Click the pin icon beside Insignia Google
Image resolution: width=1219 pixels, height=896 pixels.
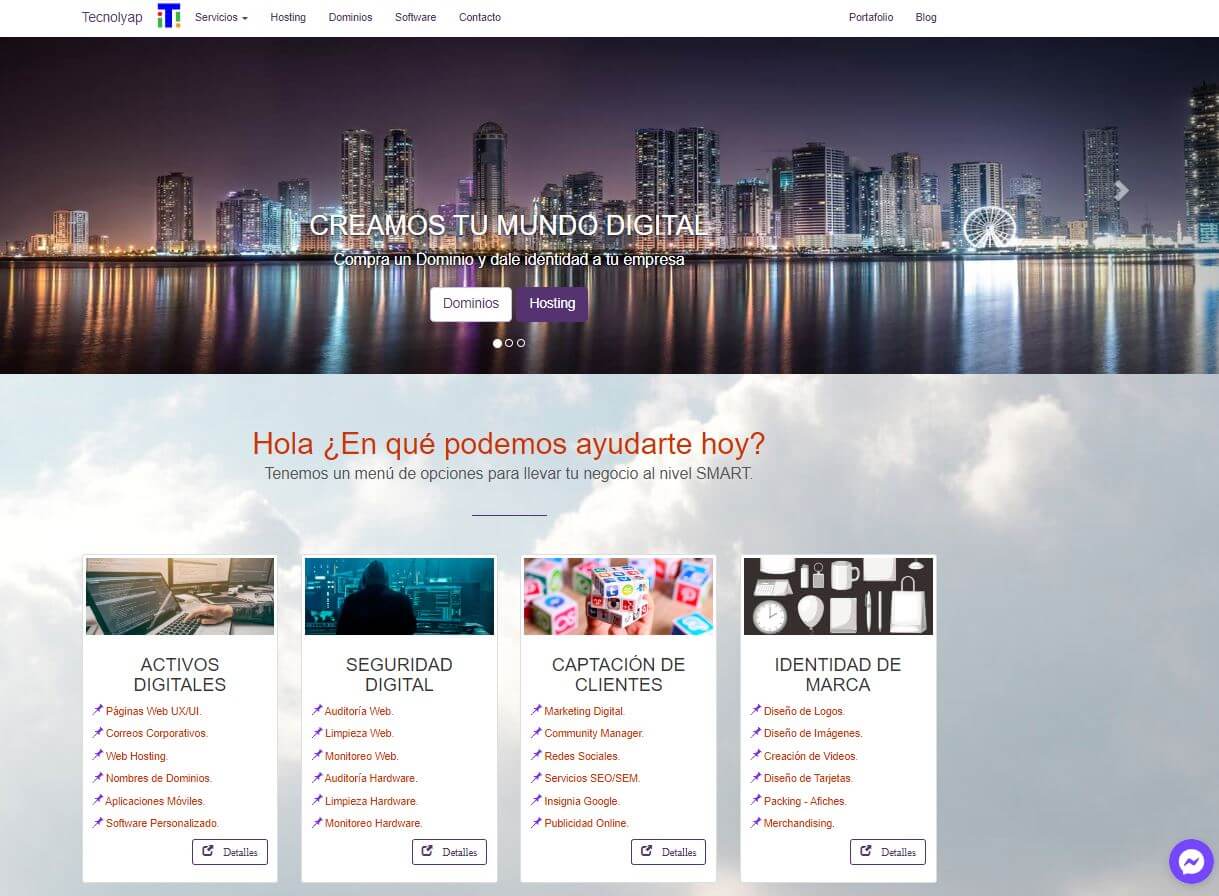coord(537,800)
